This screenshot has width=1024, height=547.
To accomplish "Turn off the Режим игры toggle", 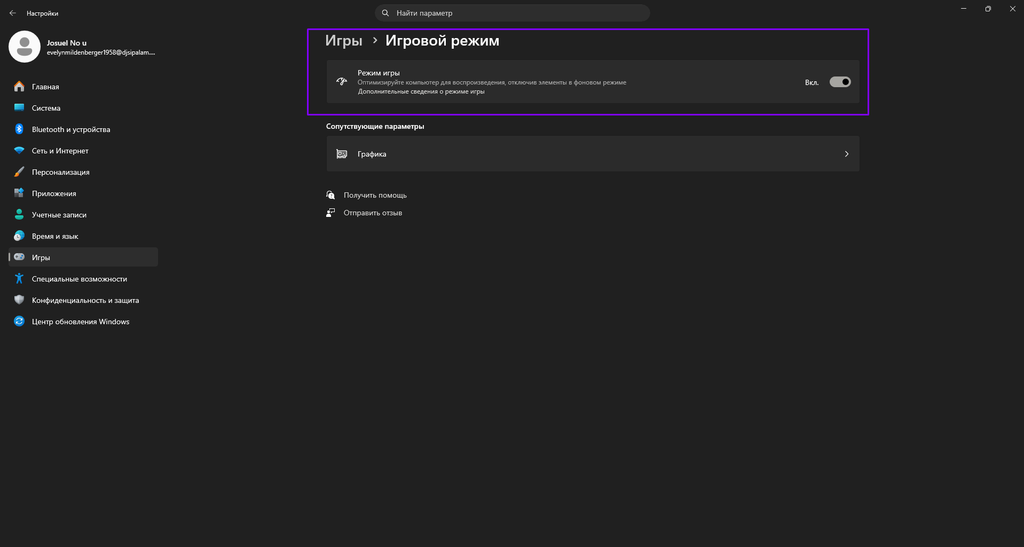I will [x=840, y=82].
